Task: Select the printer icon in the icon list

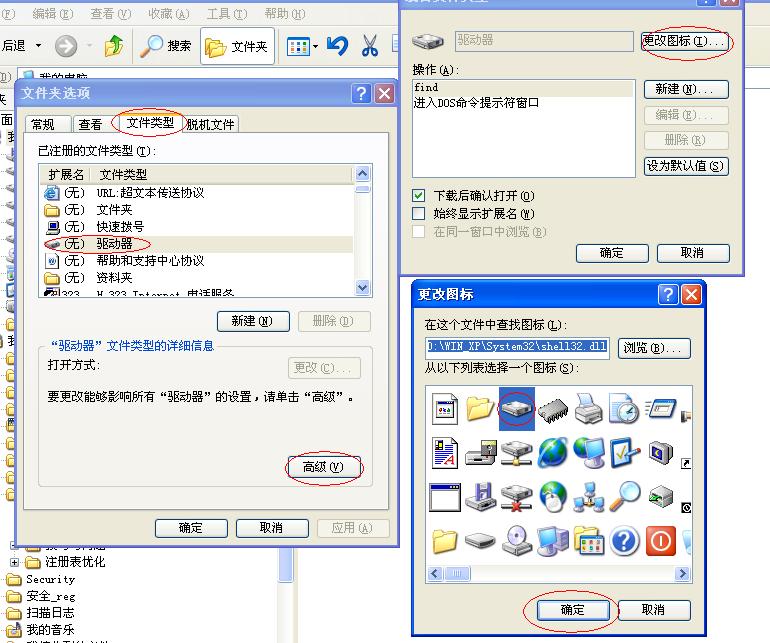Action: tap(588, 408)
